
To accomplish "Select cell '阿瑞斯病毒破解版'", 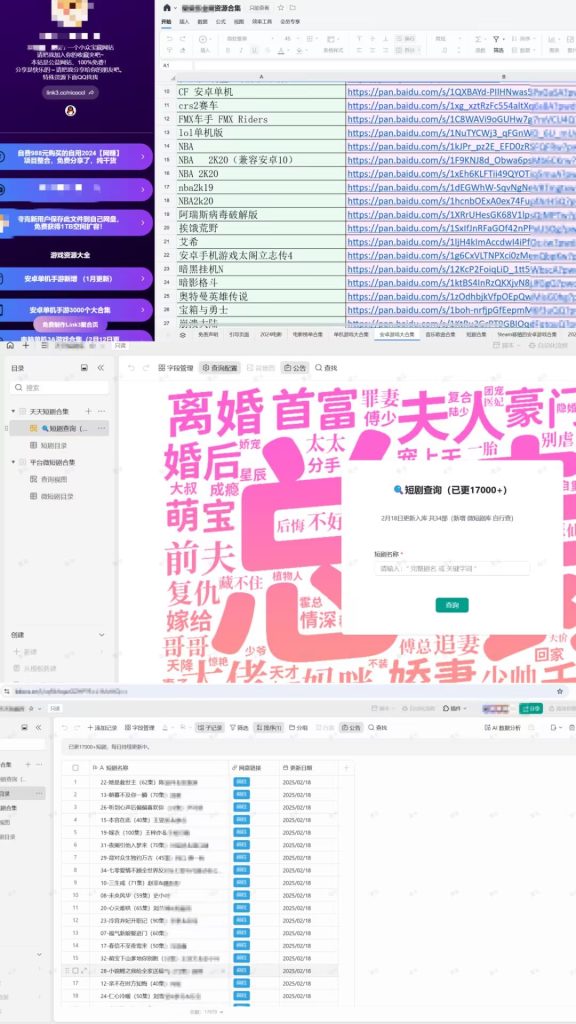I will [261, 214].
